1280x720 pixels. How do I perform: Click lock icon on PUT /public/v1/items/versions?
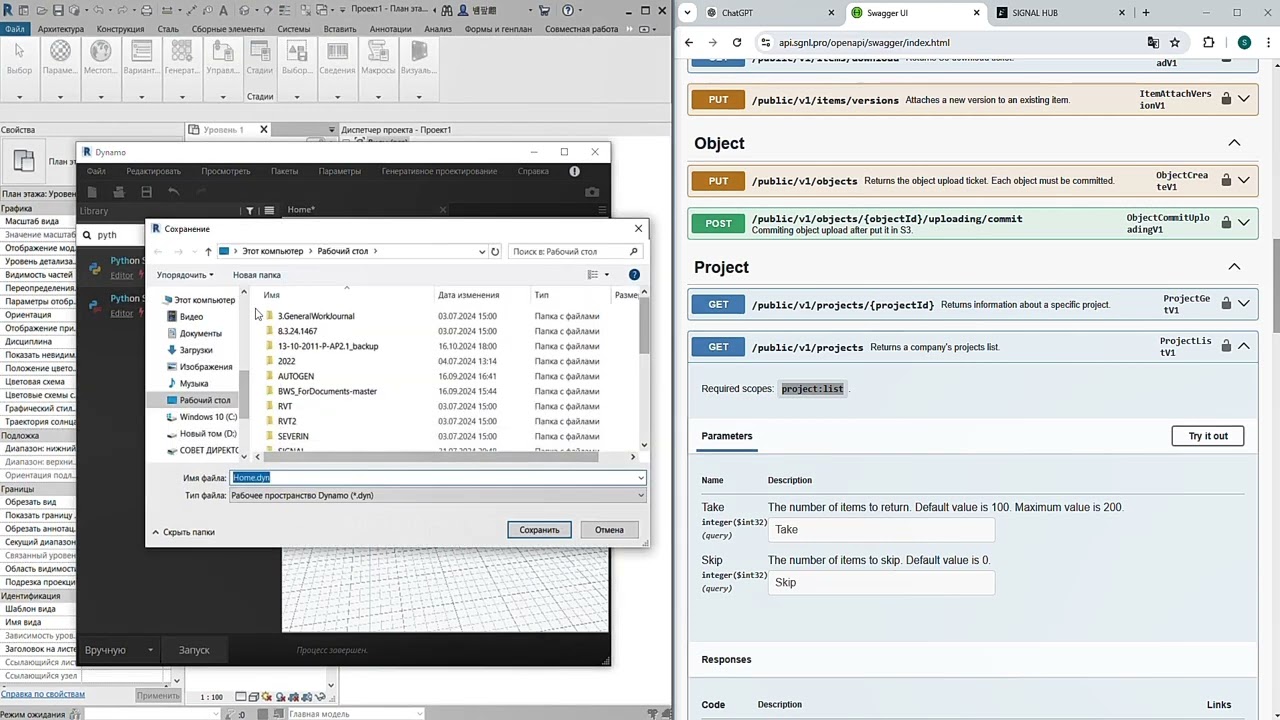(1226, 100)
